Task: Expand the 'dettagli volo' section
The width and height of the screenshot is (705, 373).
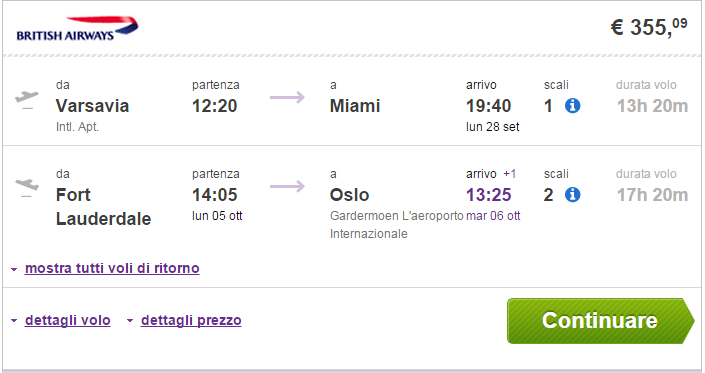Action: tap(67, 320)
